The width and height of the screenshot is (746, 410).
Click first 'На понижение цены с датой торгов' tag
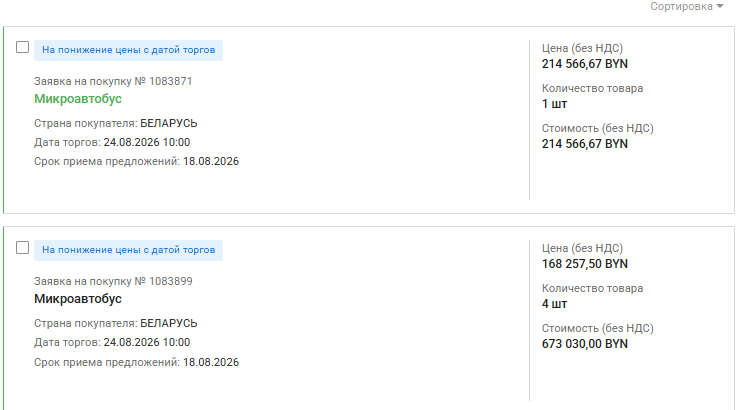(128, 50)
